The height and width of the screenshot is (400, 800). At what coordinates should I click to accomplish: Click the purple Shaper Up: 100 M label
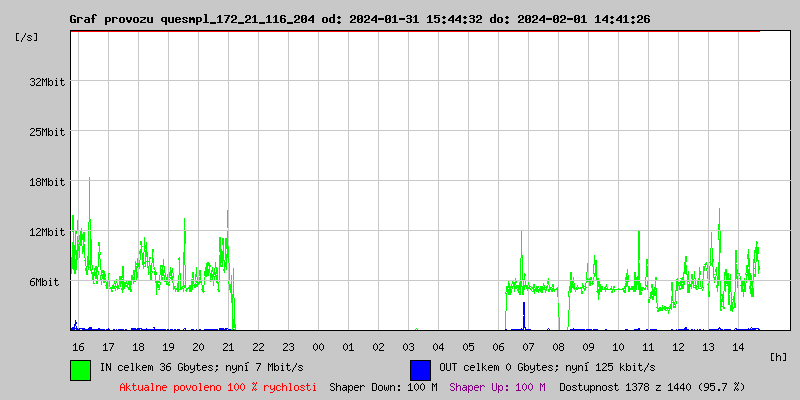tap(497, 386)
